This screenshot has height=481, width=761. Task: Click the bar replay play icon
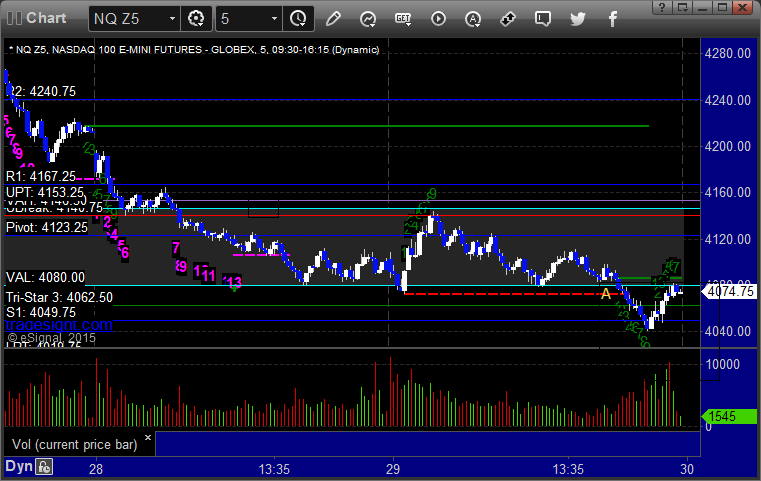438,18
